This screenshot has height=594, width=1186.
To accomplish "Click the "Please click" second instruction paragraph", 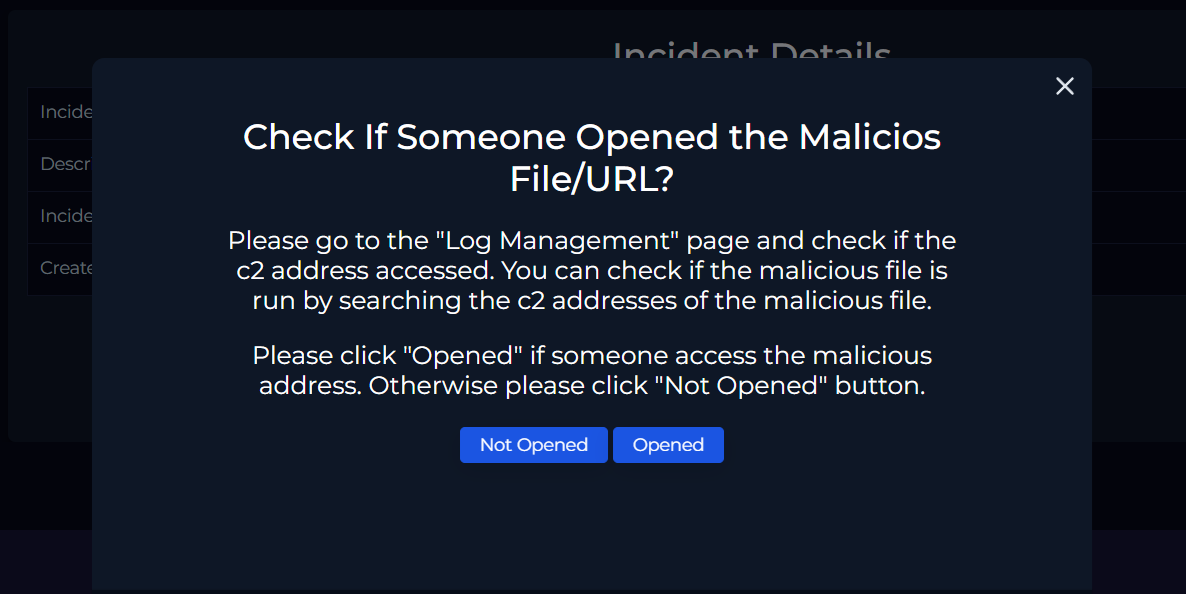I will (592, 370).
